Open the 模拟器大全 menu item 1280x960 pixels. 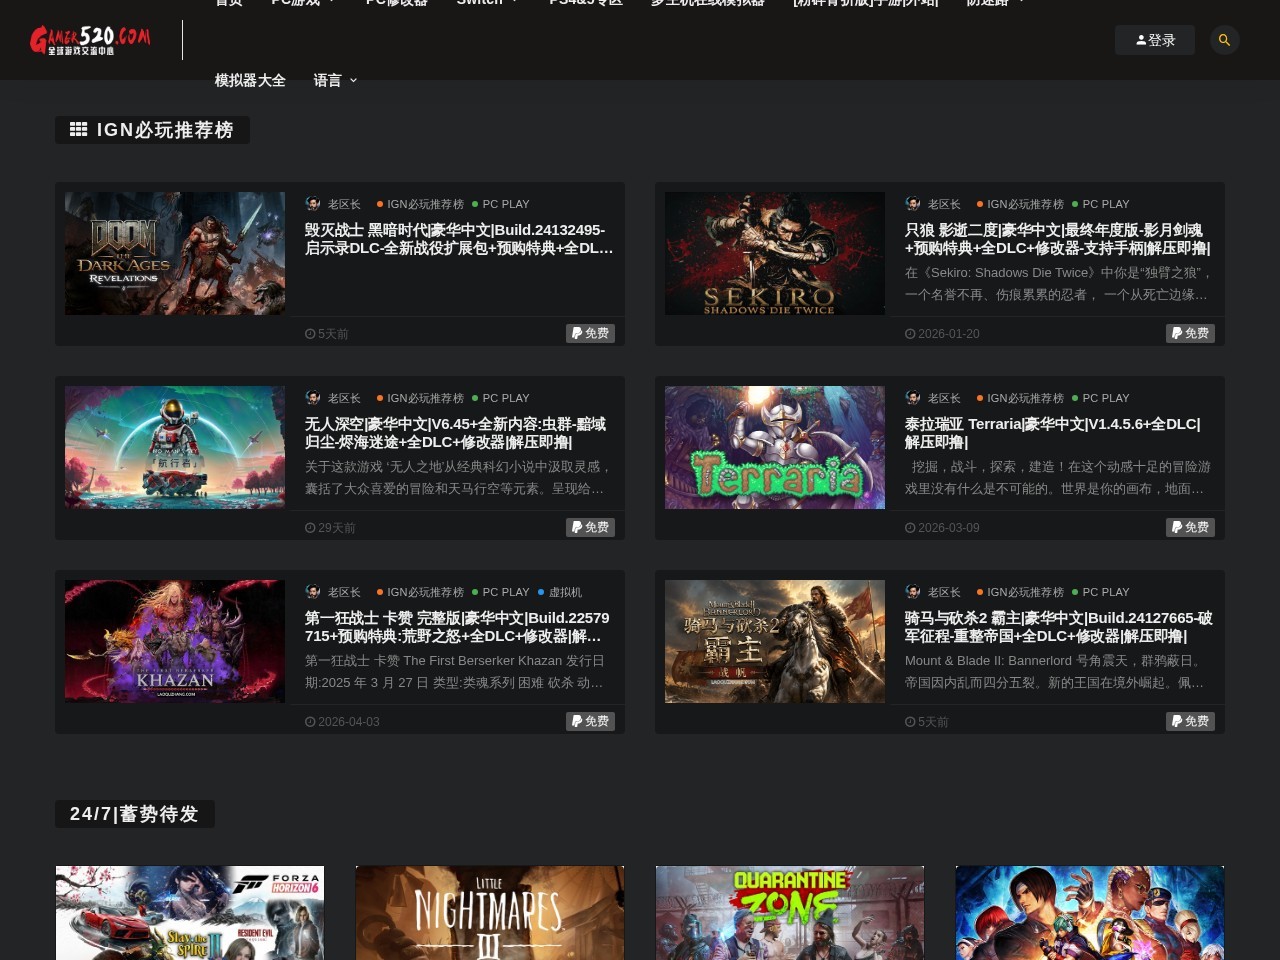point(250,80)
